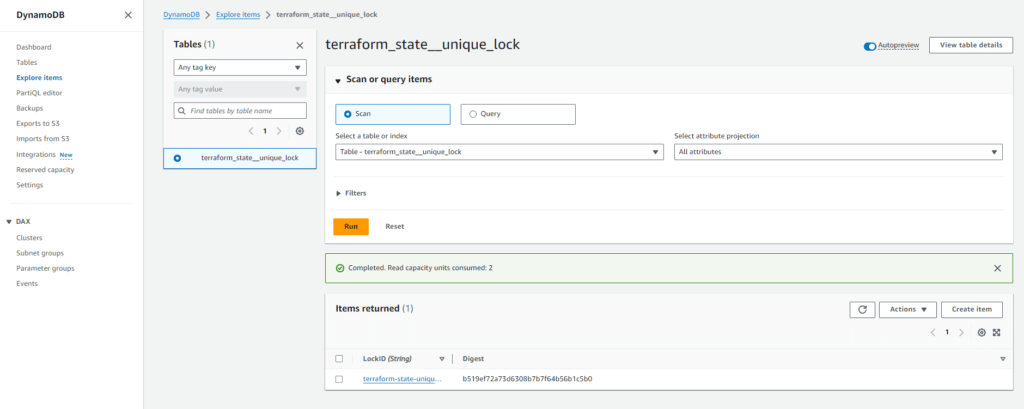Open the Any tag key dropdown

[x=240, y=67]
